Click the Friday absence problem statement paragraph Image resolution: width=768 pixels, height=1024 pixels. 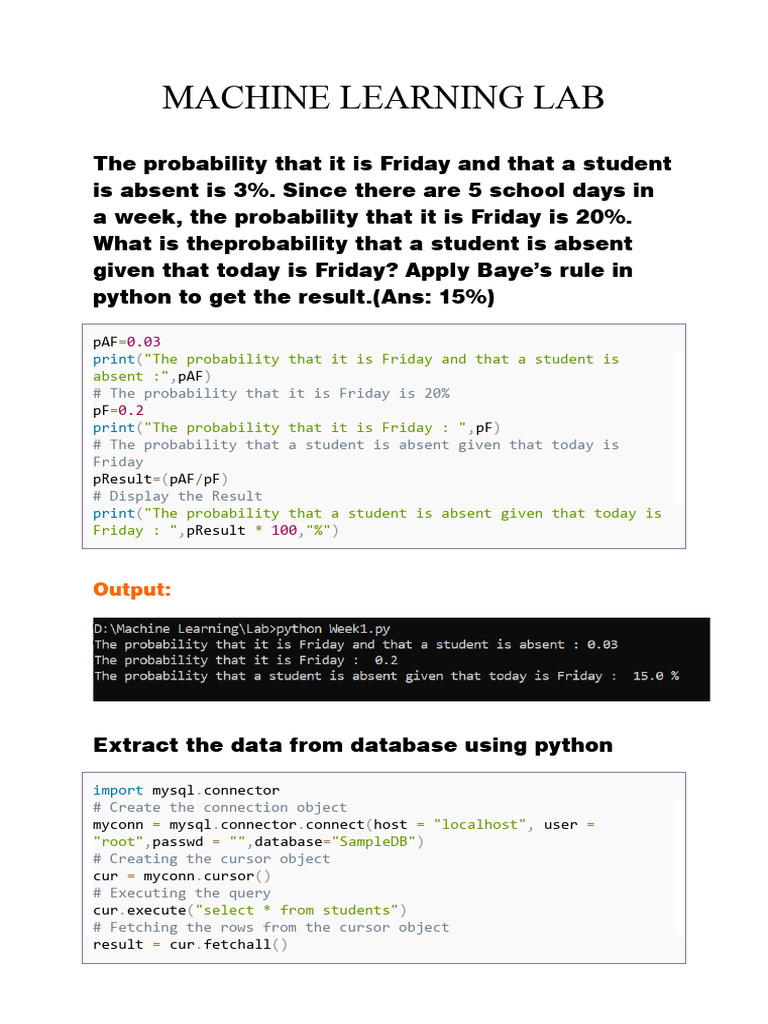(383, 230)
